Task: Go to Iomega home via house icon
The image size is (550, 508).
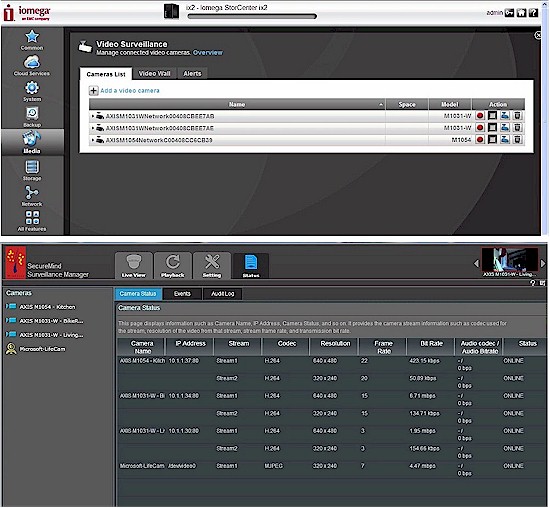Action: click(x=521, y=13)
